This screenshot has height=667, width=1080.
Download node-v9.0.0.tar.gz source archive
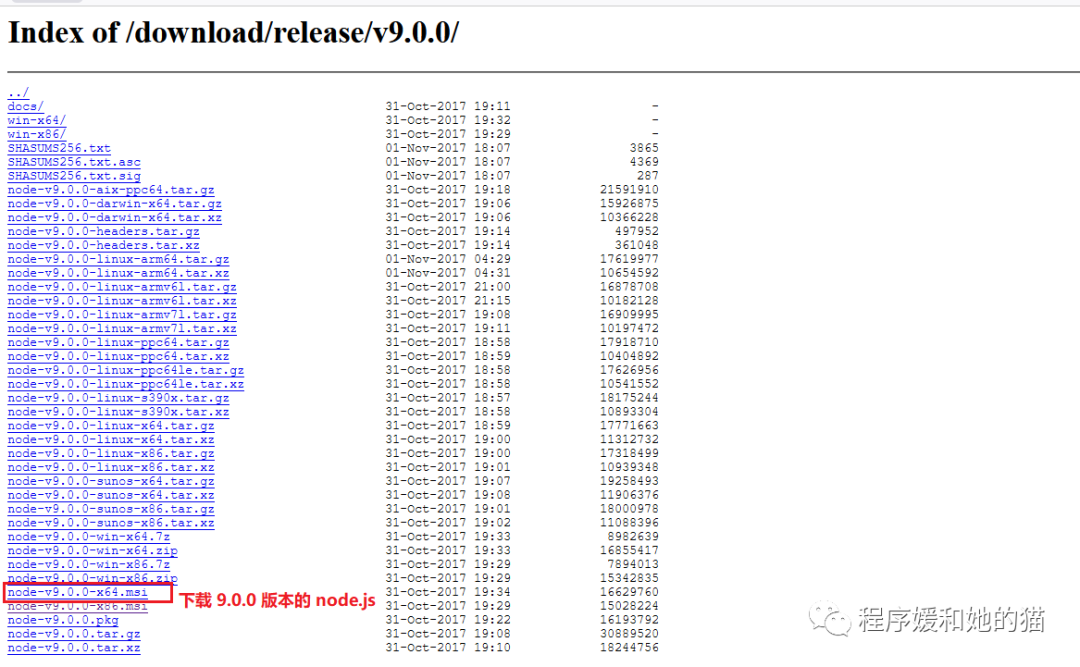point(74,633)
